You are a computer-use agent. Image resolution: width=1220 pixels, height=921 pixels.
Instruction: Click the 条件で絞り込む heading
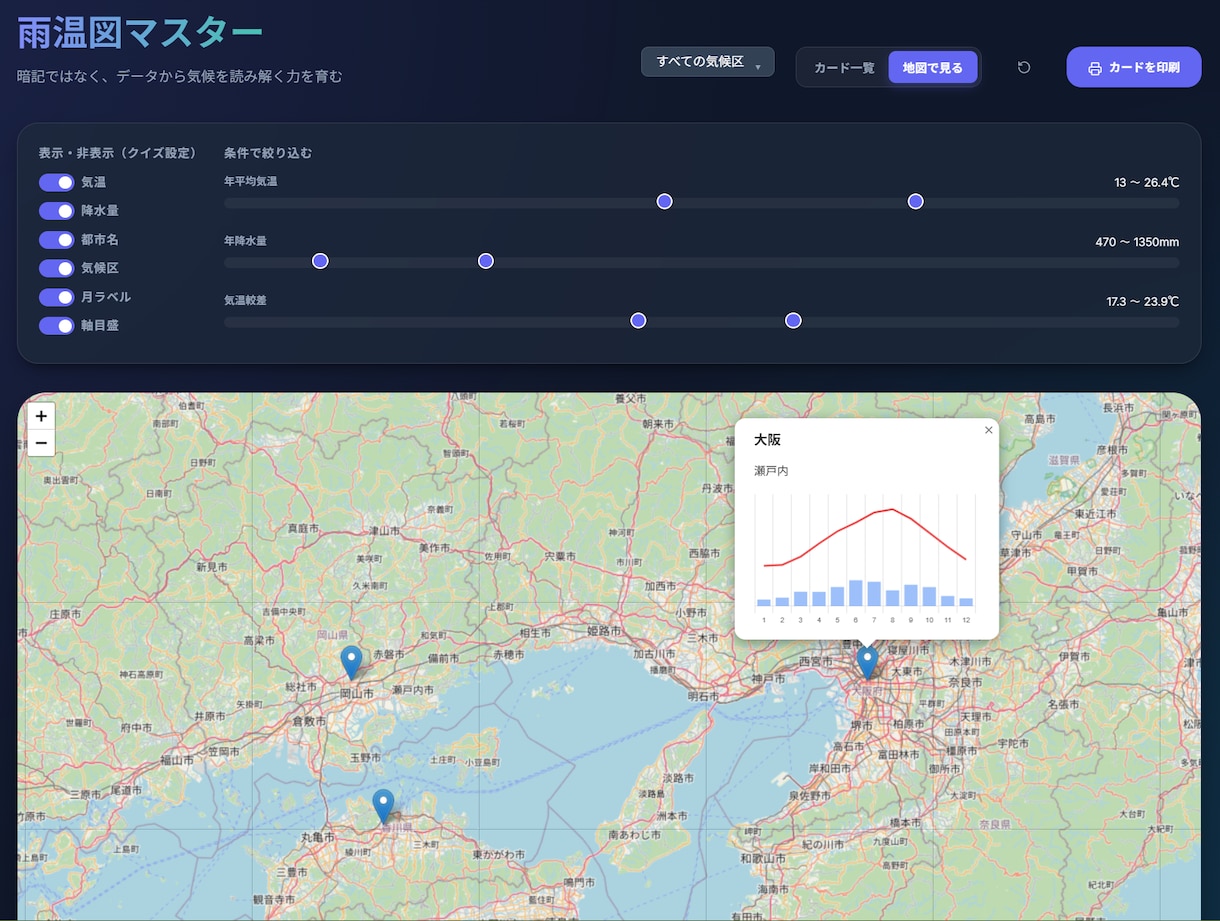coord(268,153)
